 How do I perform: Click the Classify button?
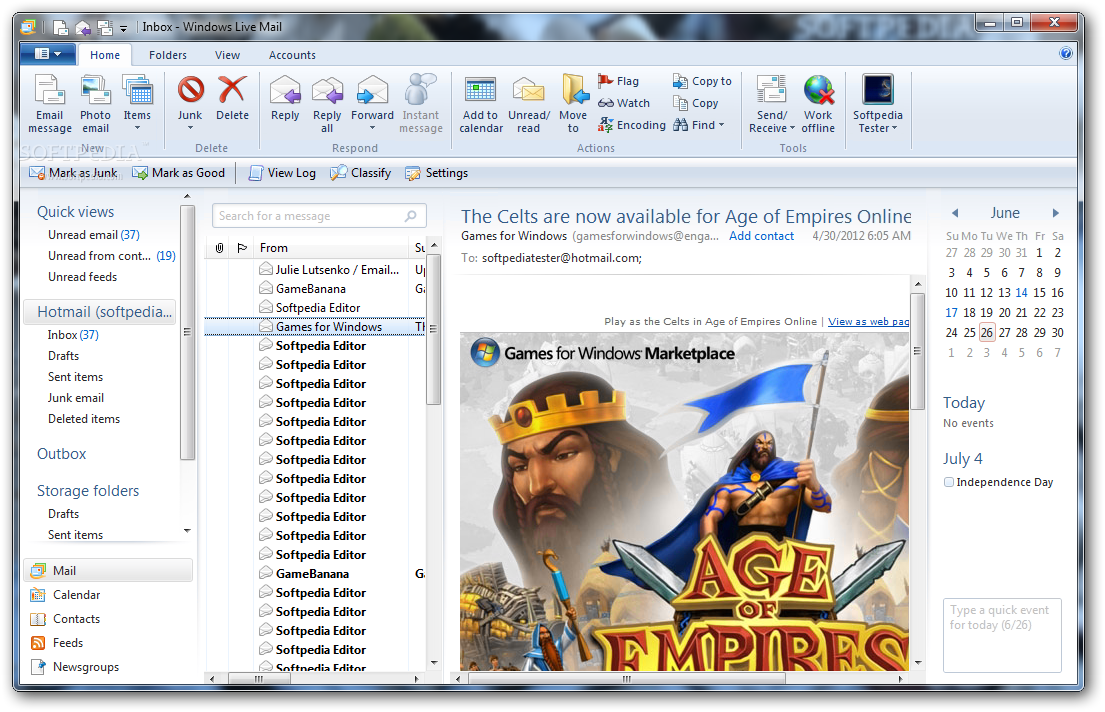(361, 173)
